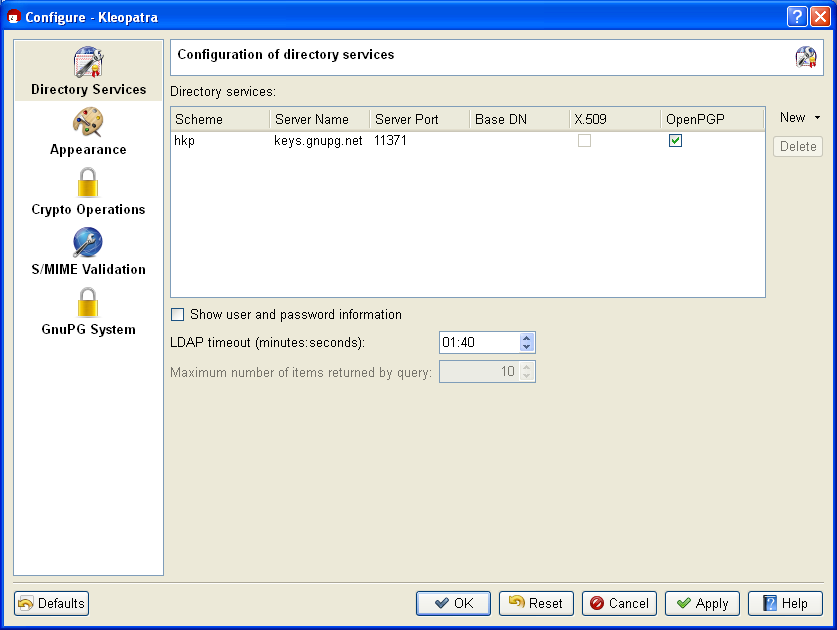Click the LDAP timeout 01:40 field
This screenshot has width=837, height=630.
[x=479, y=342]
